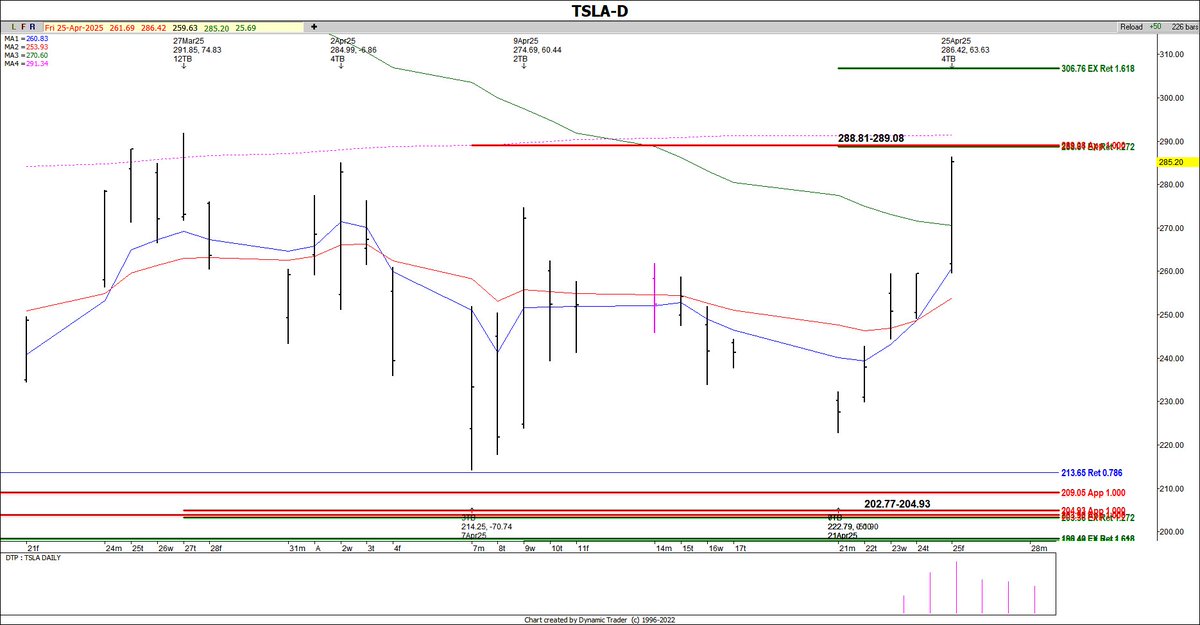The height and width of the screenshot is (625, 1200).
Task: Click the tallest magenta DTP histogram bar
Action: (956, 588)
